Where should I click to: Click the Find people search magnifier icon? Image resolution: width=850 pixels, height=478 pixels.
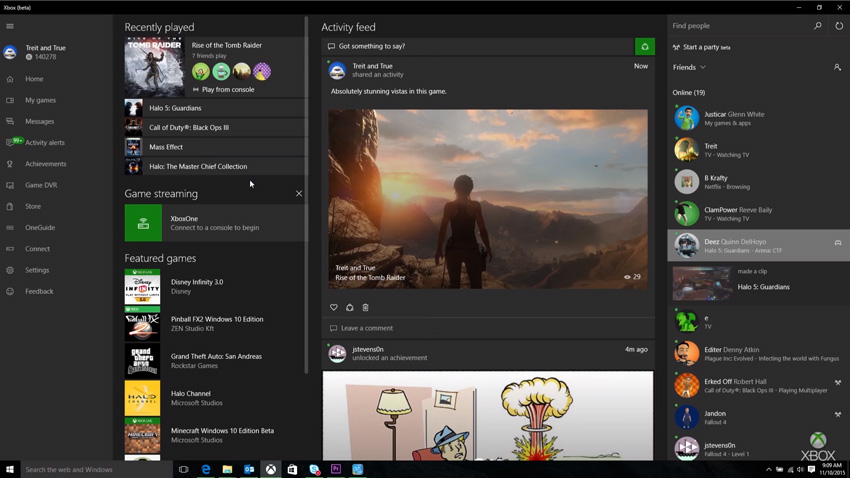coord(817,25)
